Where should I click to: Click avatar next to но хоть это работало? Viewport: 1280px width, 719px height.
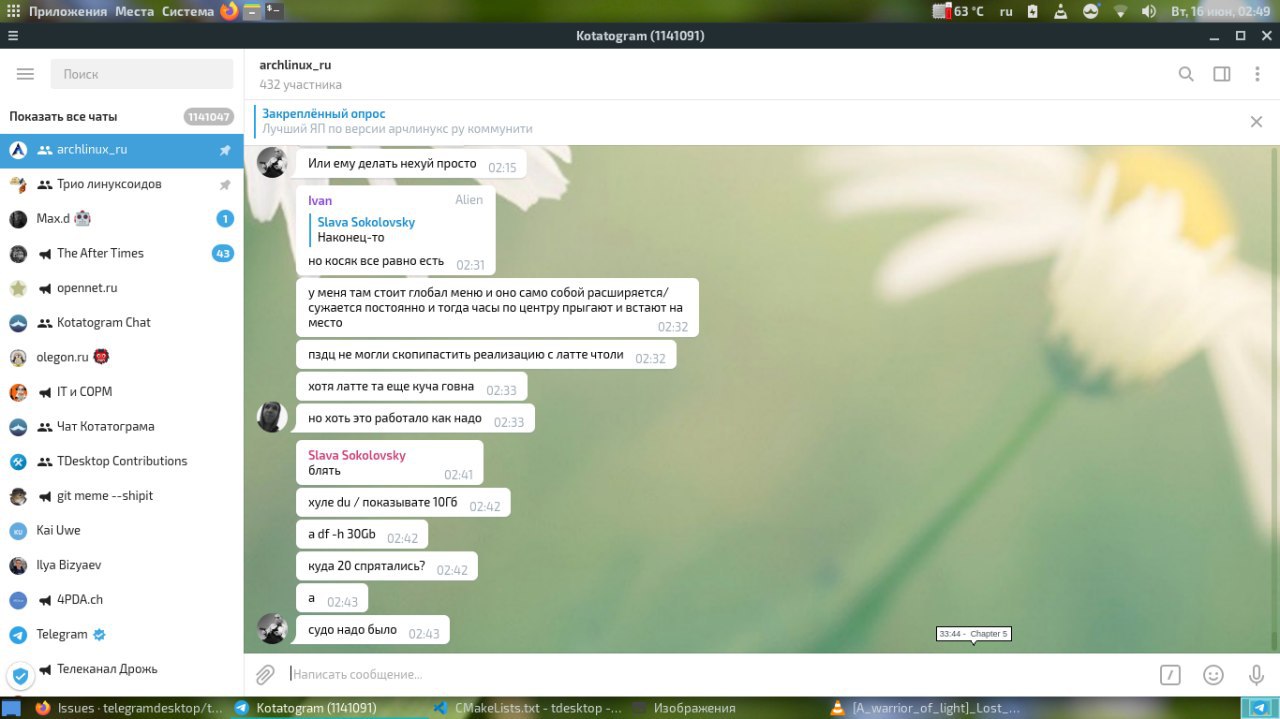272,417
